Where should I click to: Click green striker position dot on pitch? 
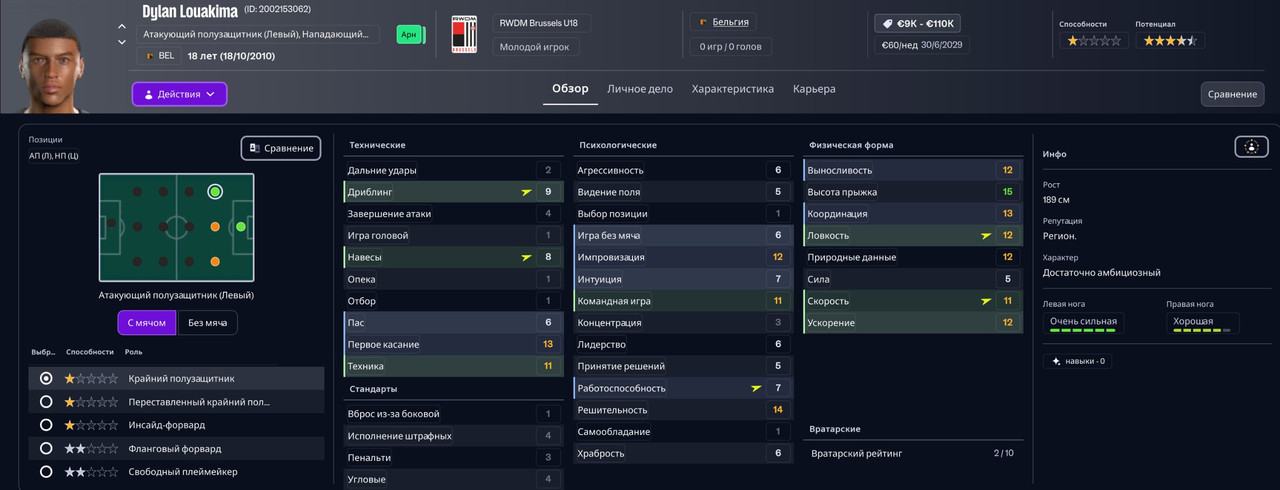click(241, 227)
